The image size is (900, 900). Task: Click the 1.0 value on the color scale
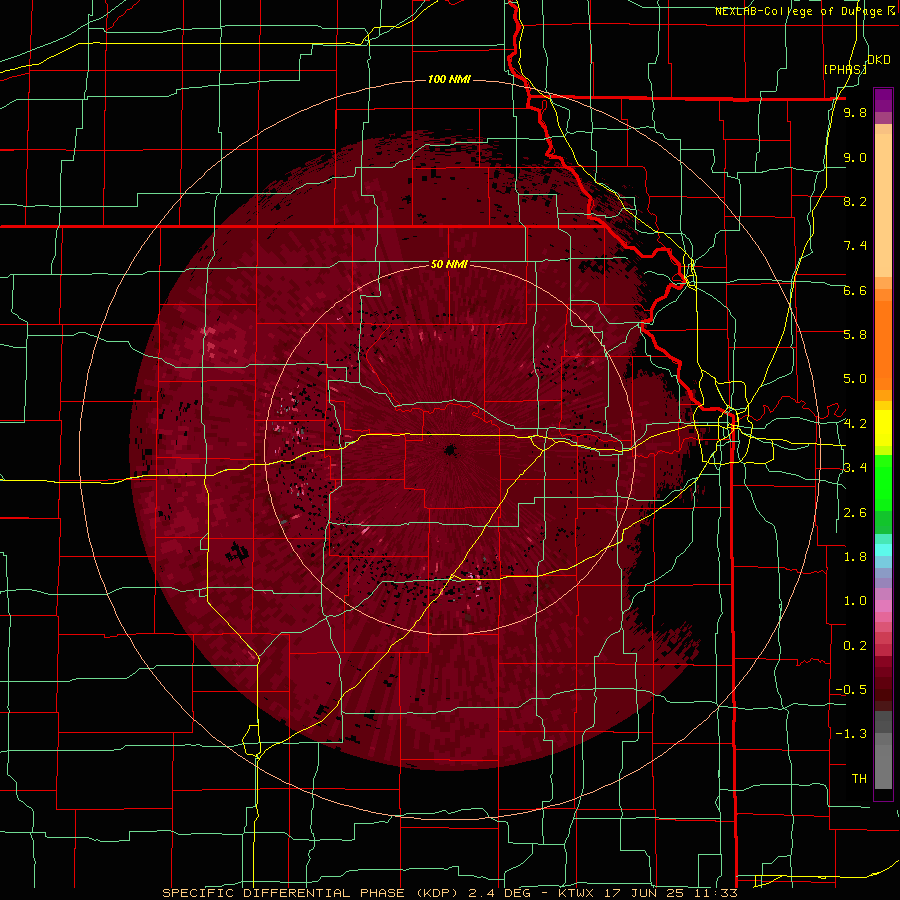point(855,601)
